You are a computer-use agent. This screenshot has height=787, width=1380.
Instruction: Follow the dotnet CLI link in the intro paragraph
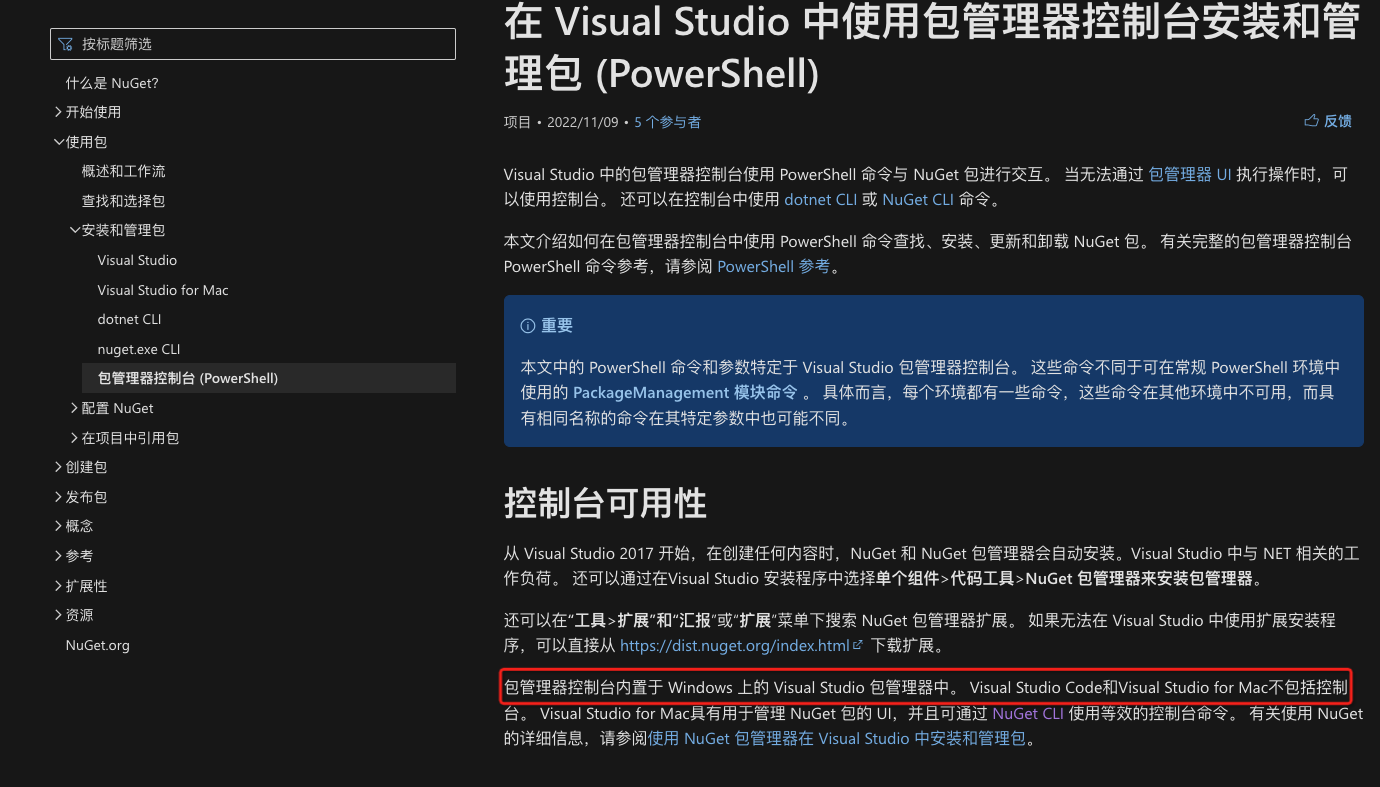[820, 199]
